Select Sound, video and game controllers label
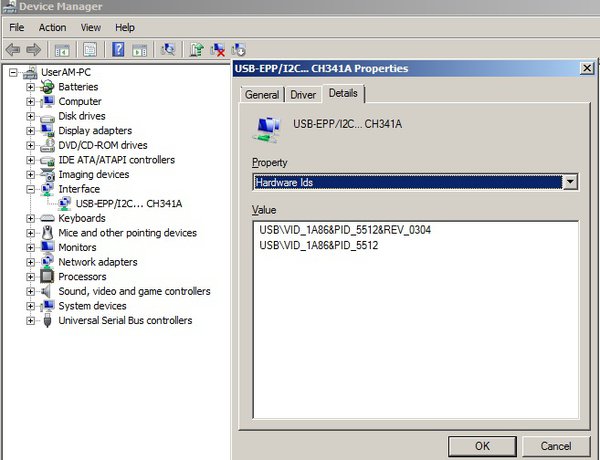 pyautogui.click(x=134, y=291)
